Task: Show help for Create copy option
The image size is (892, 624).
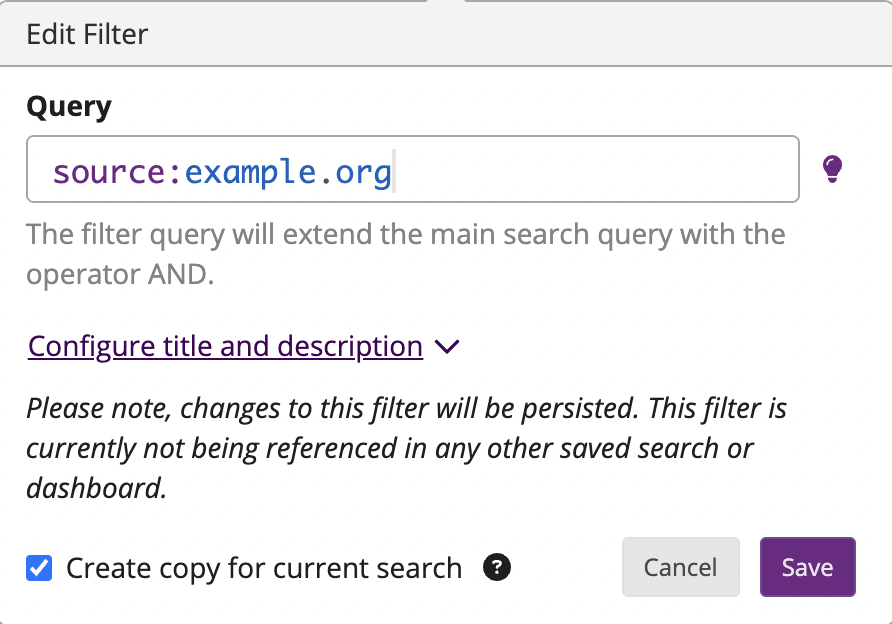Action: (497, 567)
